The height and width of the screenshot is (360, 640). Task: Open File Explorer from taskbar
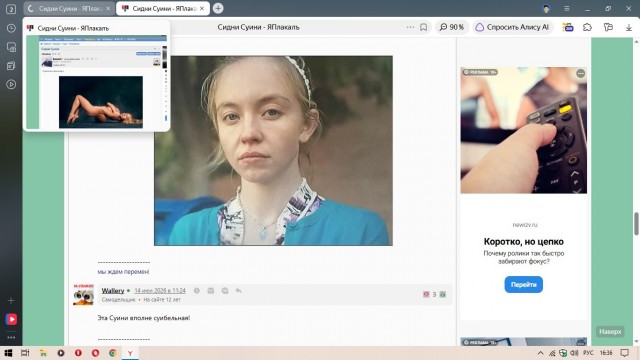pos(43,353)
